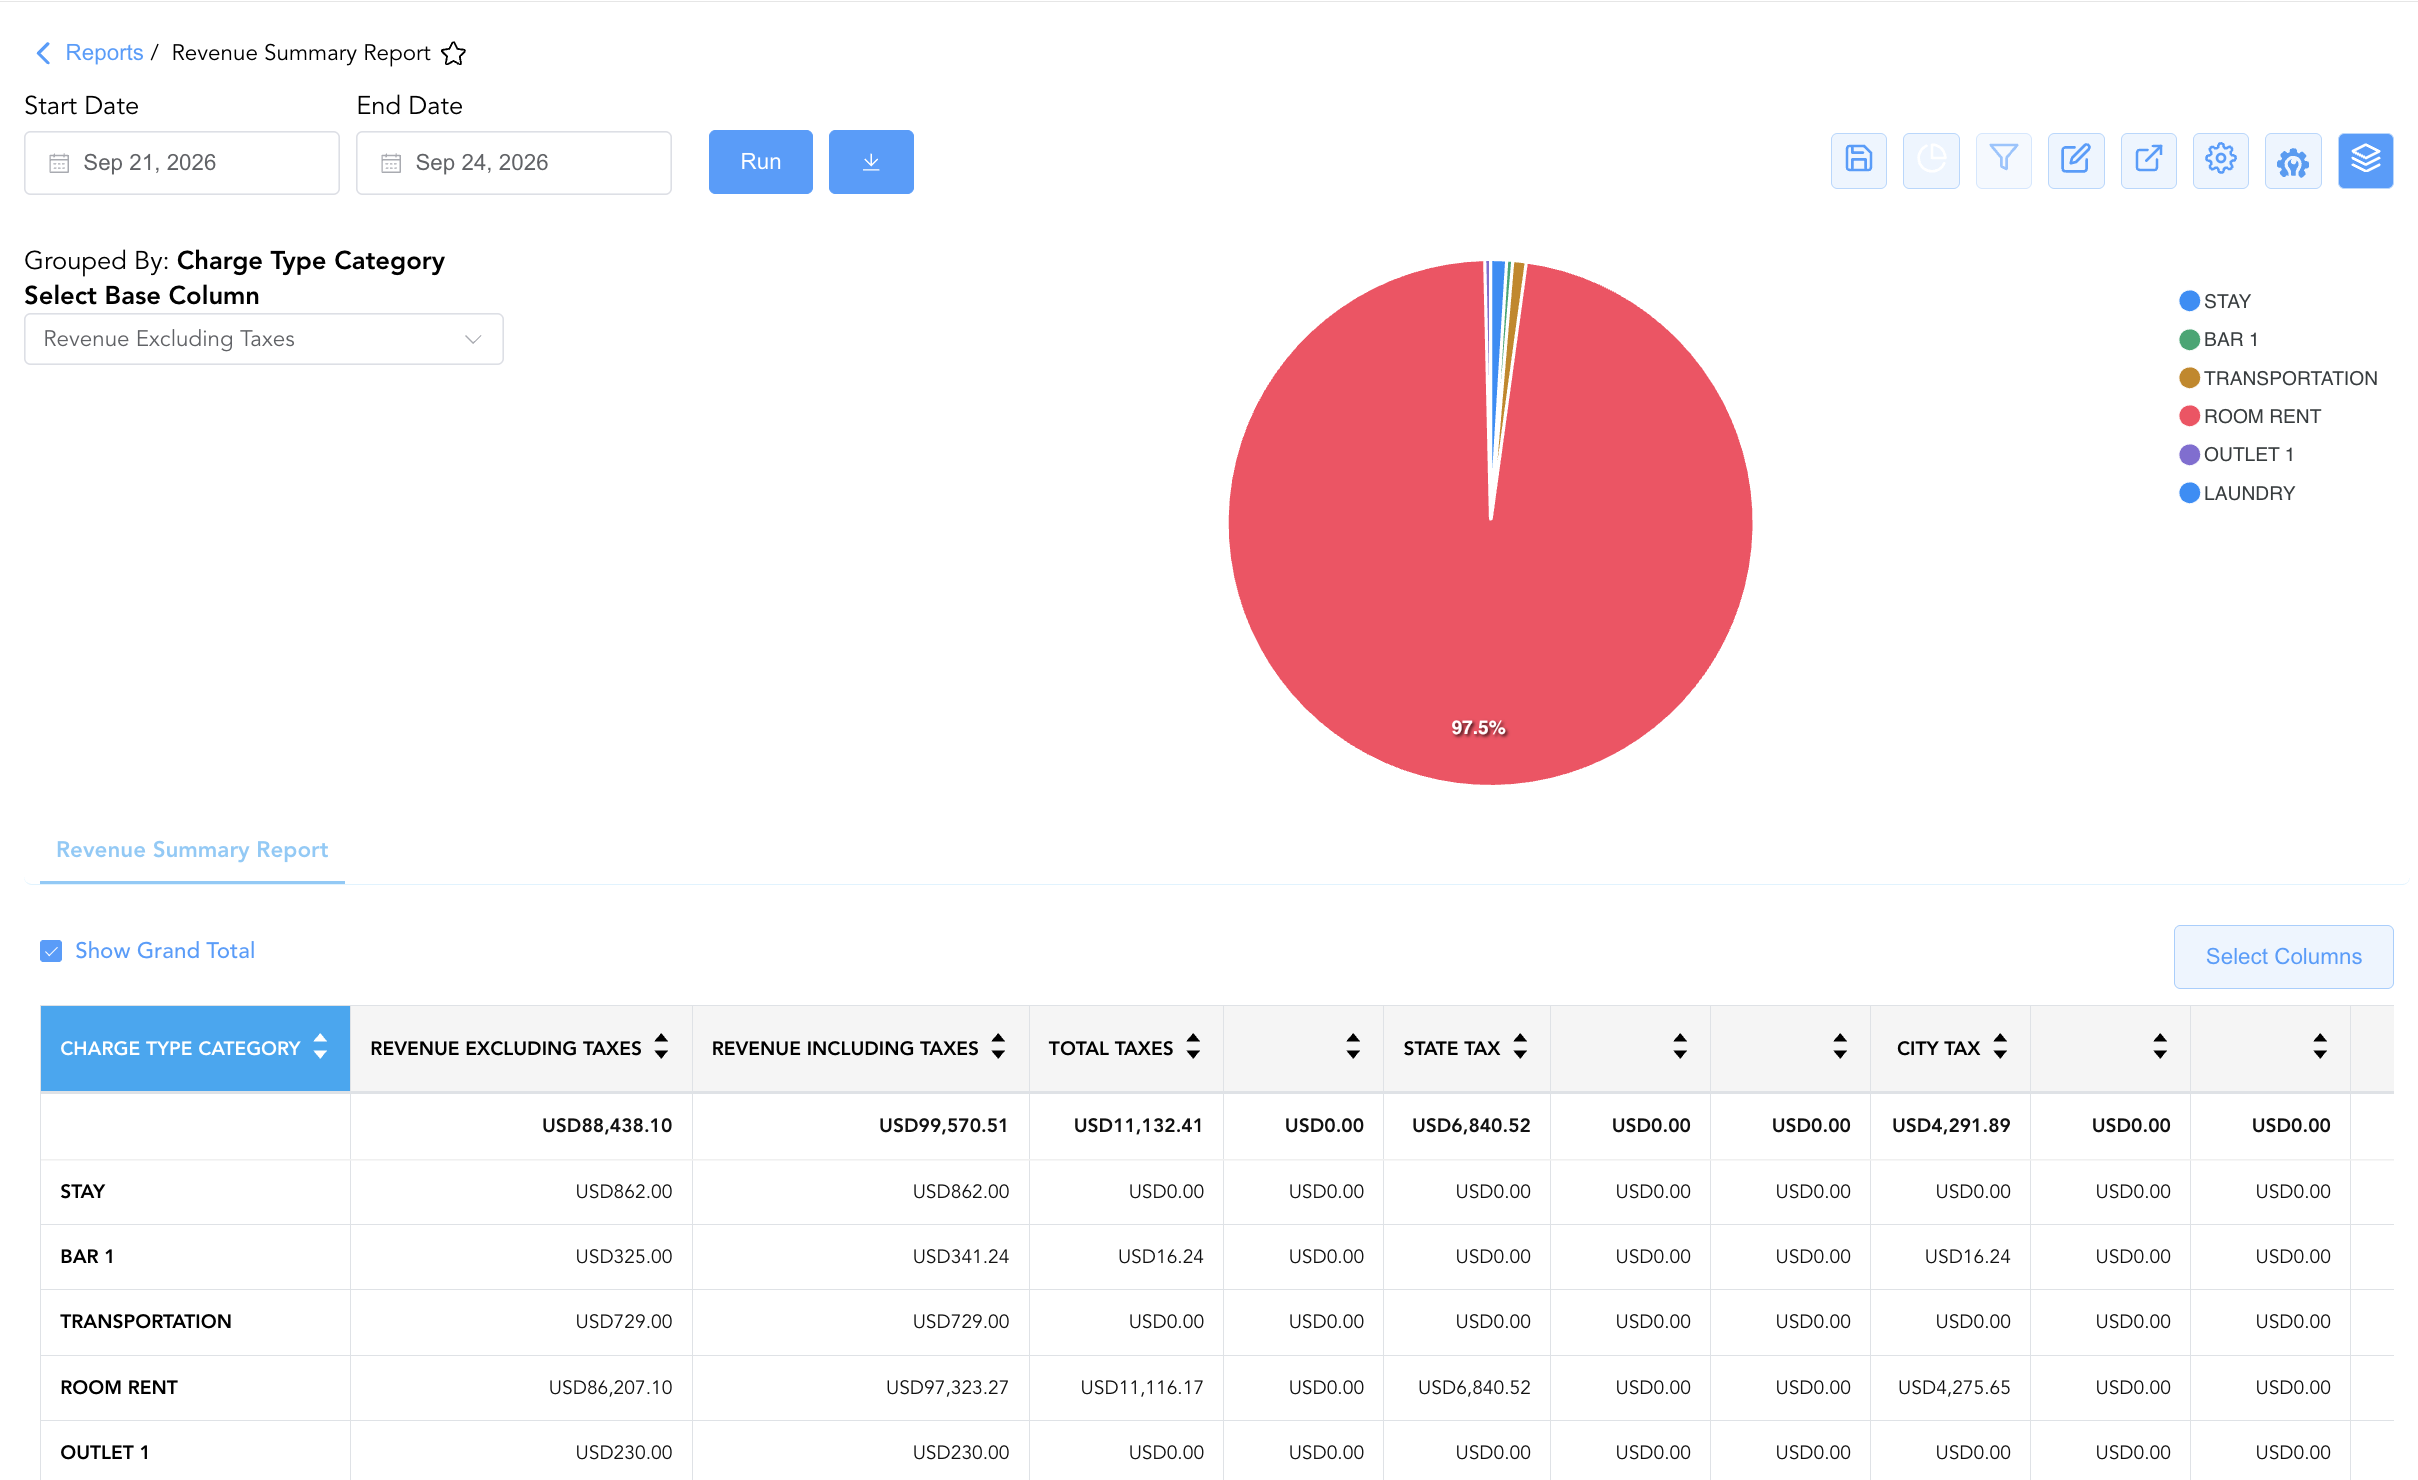Mark report as favorite with star
Screen dimensions: 2418x1480
click(453, 53)
